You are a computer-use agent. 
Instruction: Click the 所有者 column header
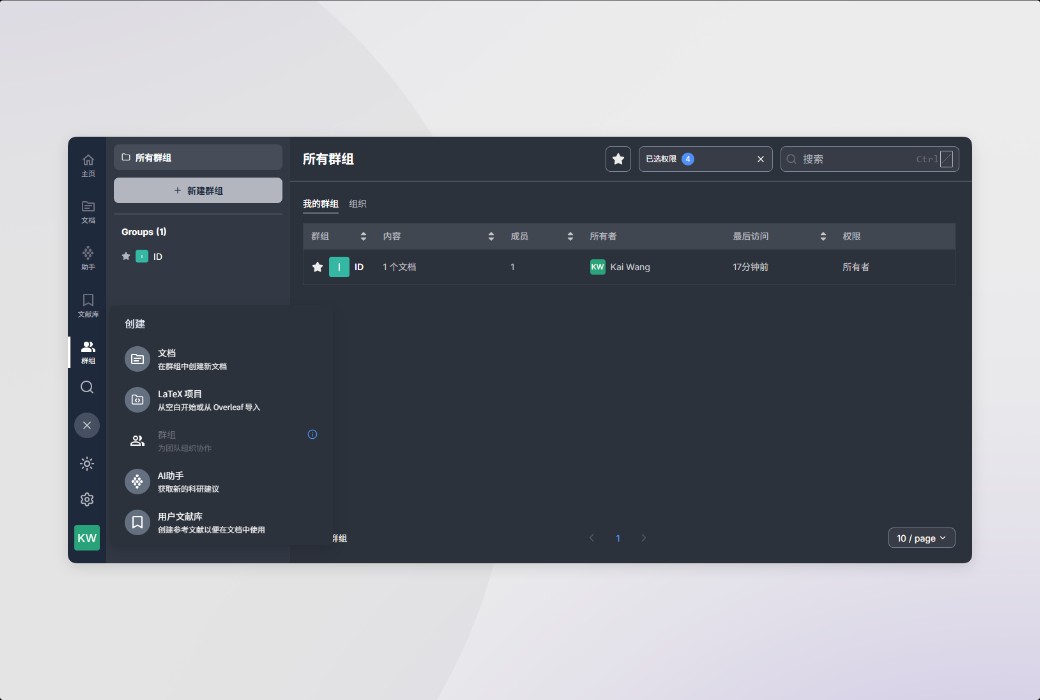pos(603,236)
